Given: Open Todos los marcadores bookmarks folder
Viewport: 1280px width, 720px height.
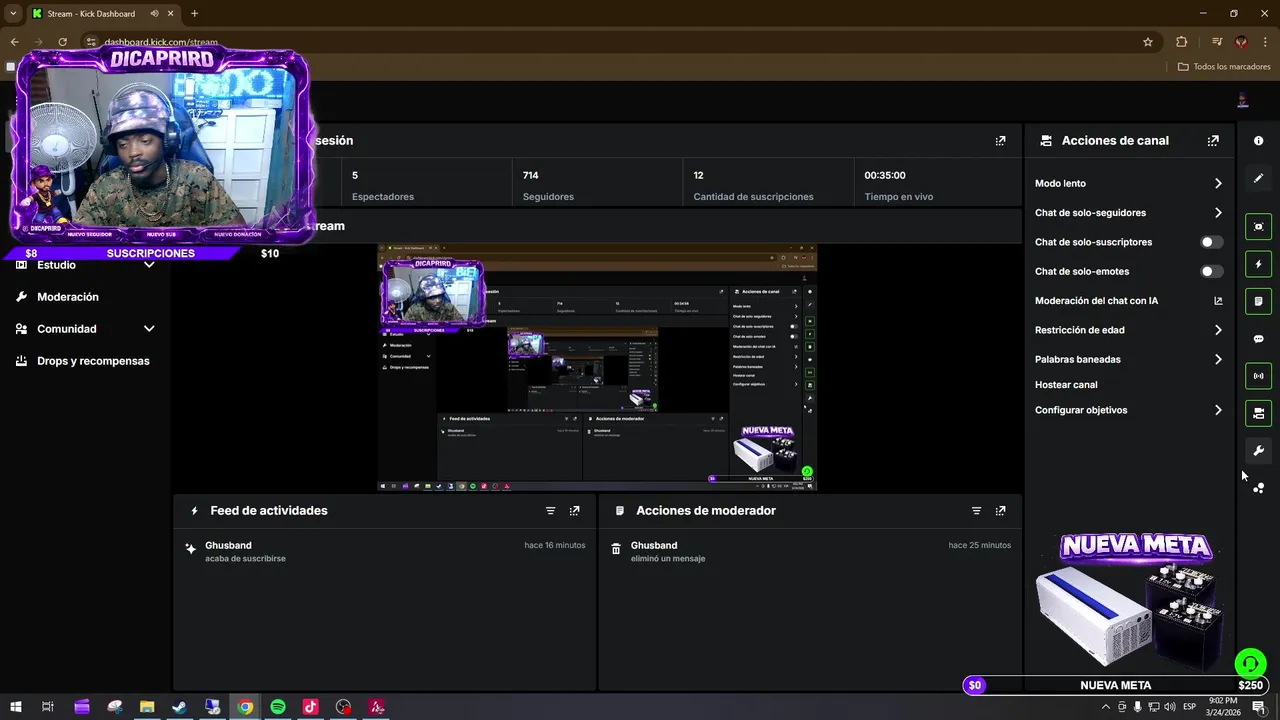Looking at the screenshot, I should (1224, 67).
